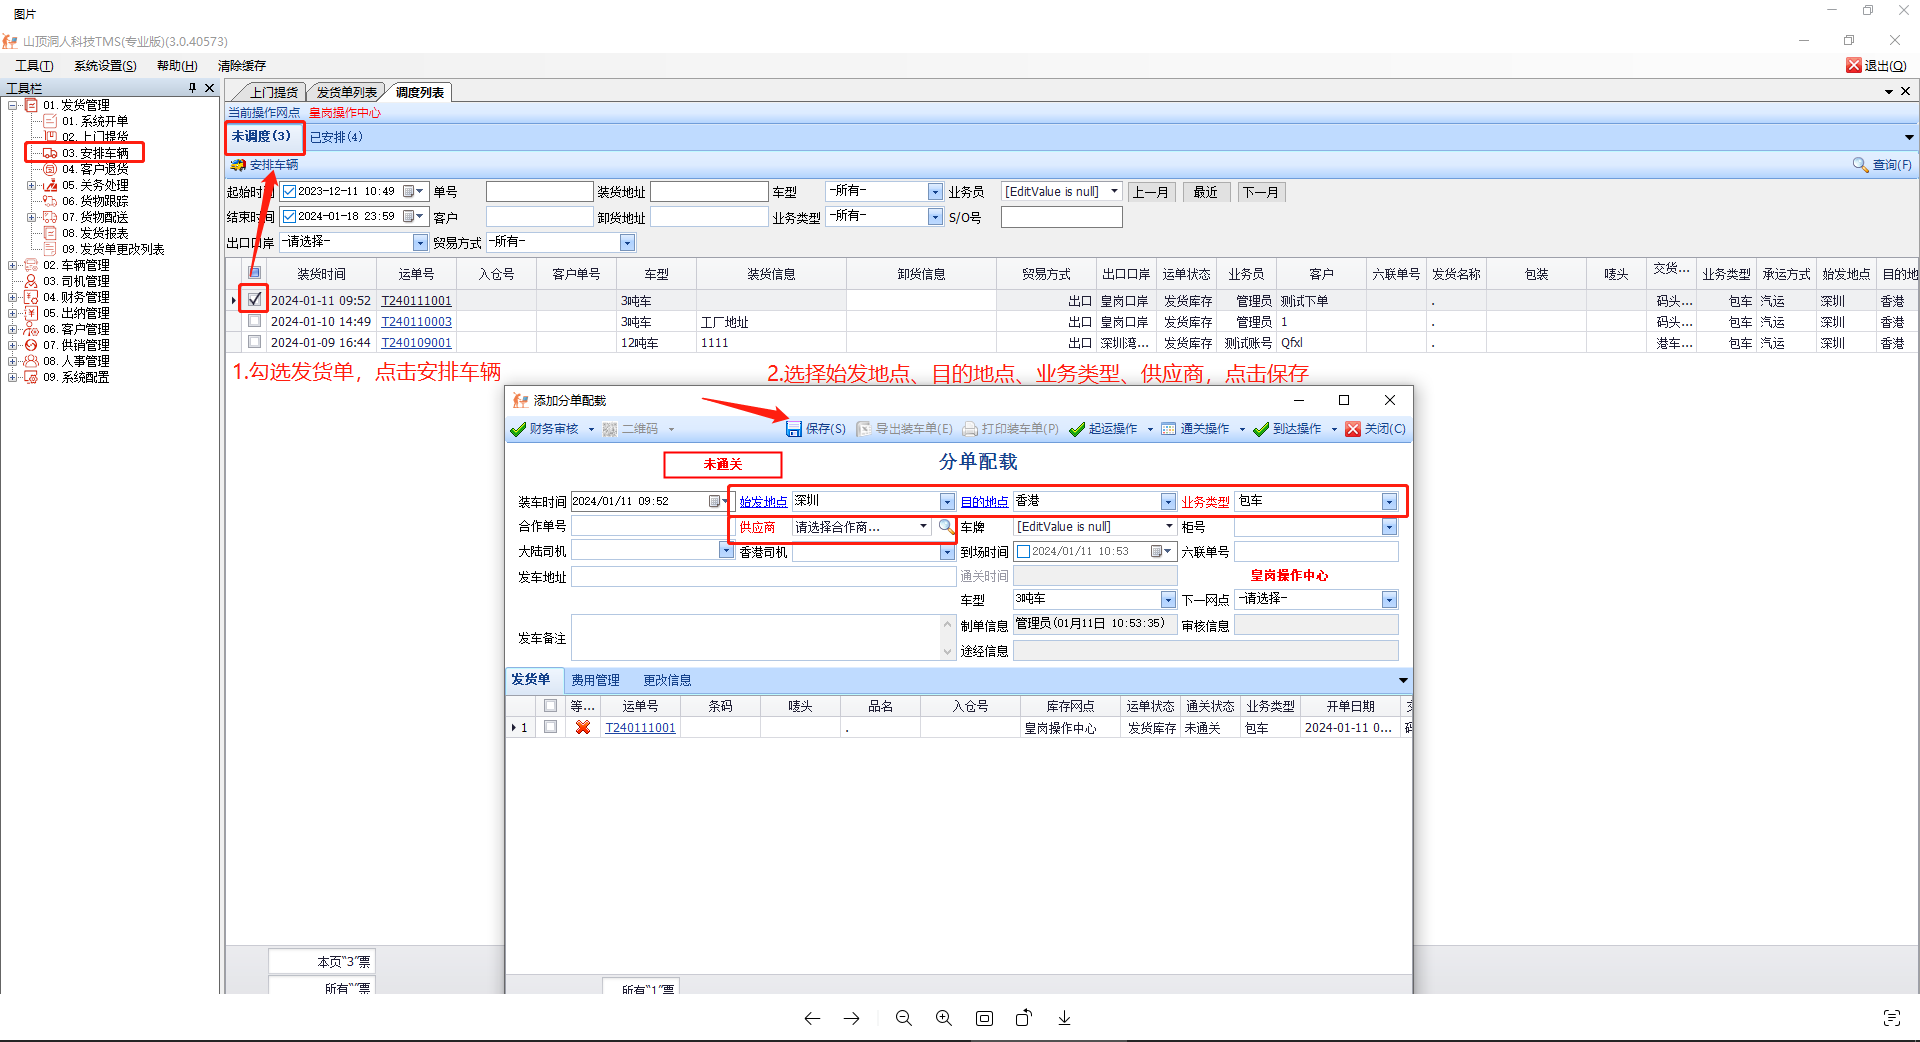Click the 发车地址 input field
The width and height of the screenshot is (1920, 1042).
click(763, 577)
